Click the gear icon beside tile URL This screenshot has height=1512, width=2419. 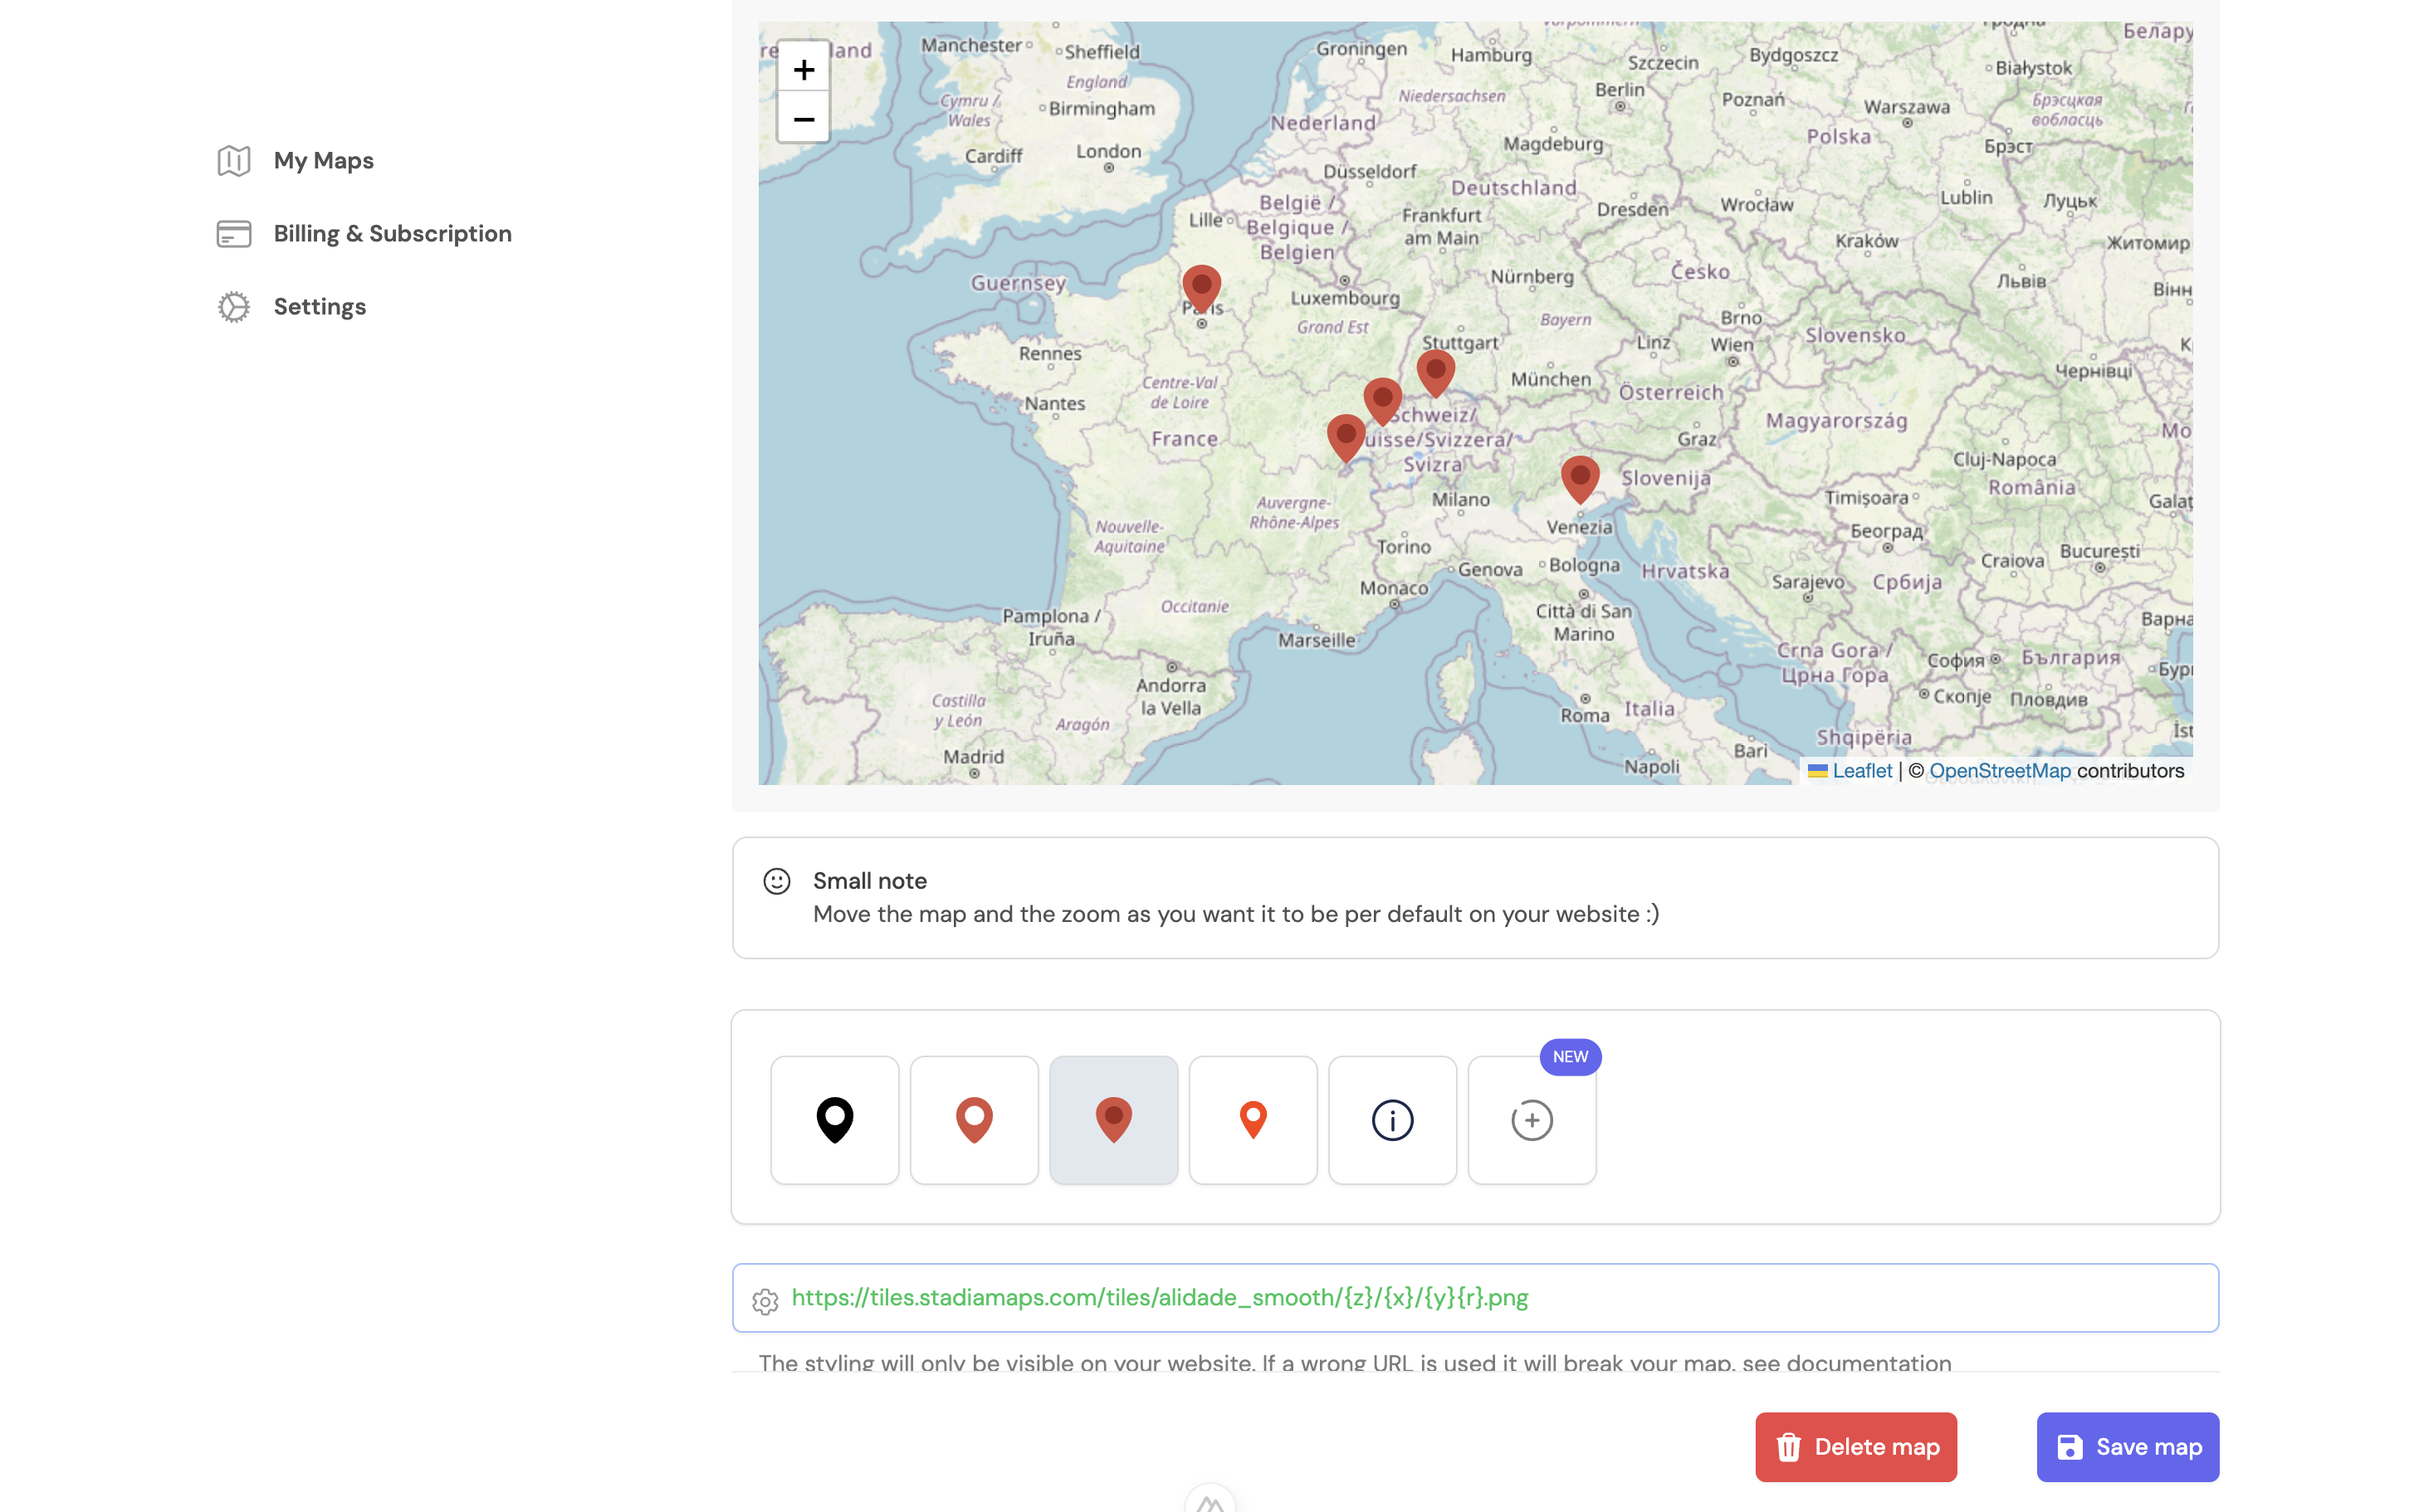tap(765, 1300)
